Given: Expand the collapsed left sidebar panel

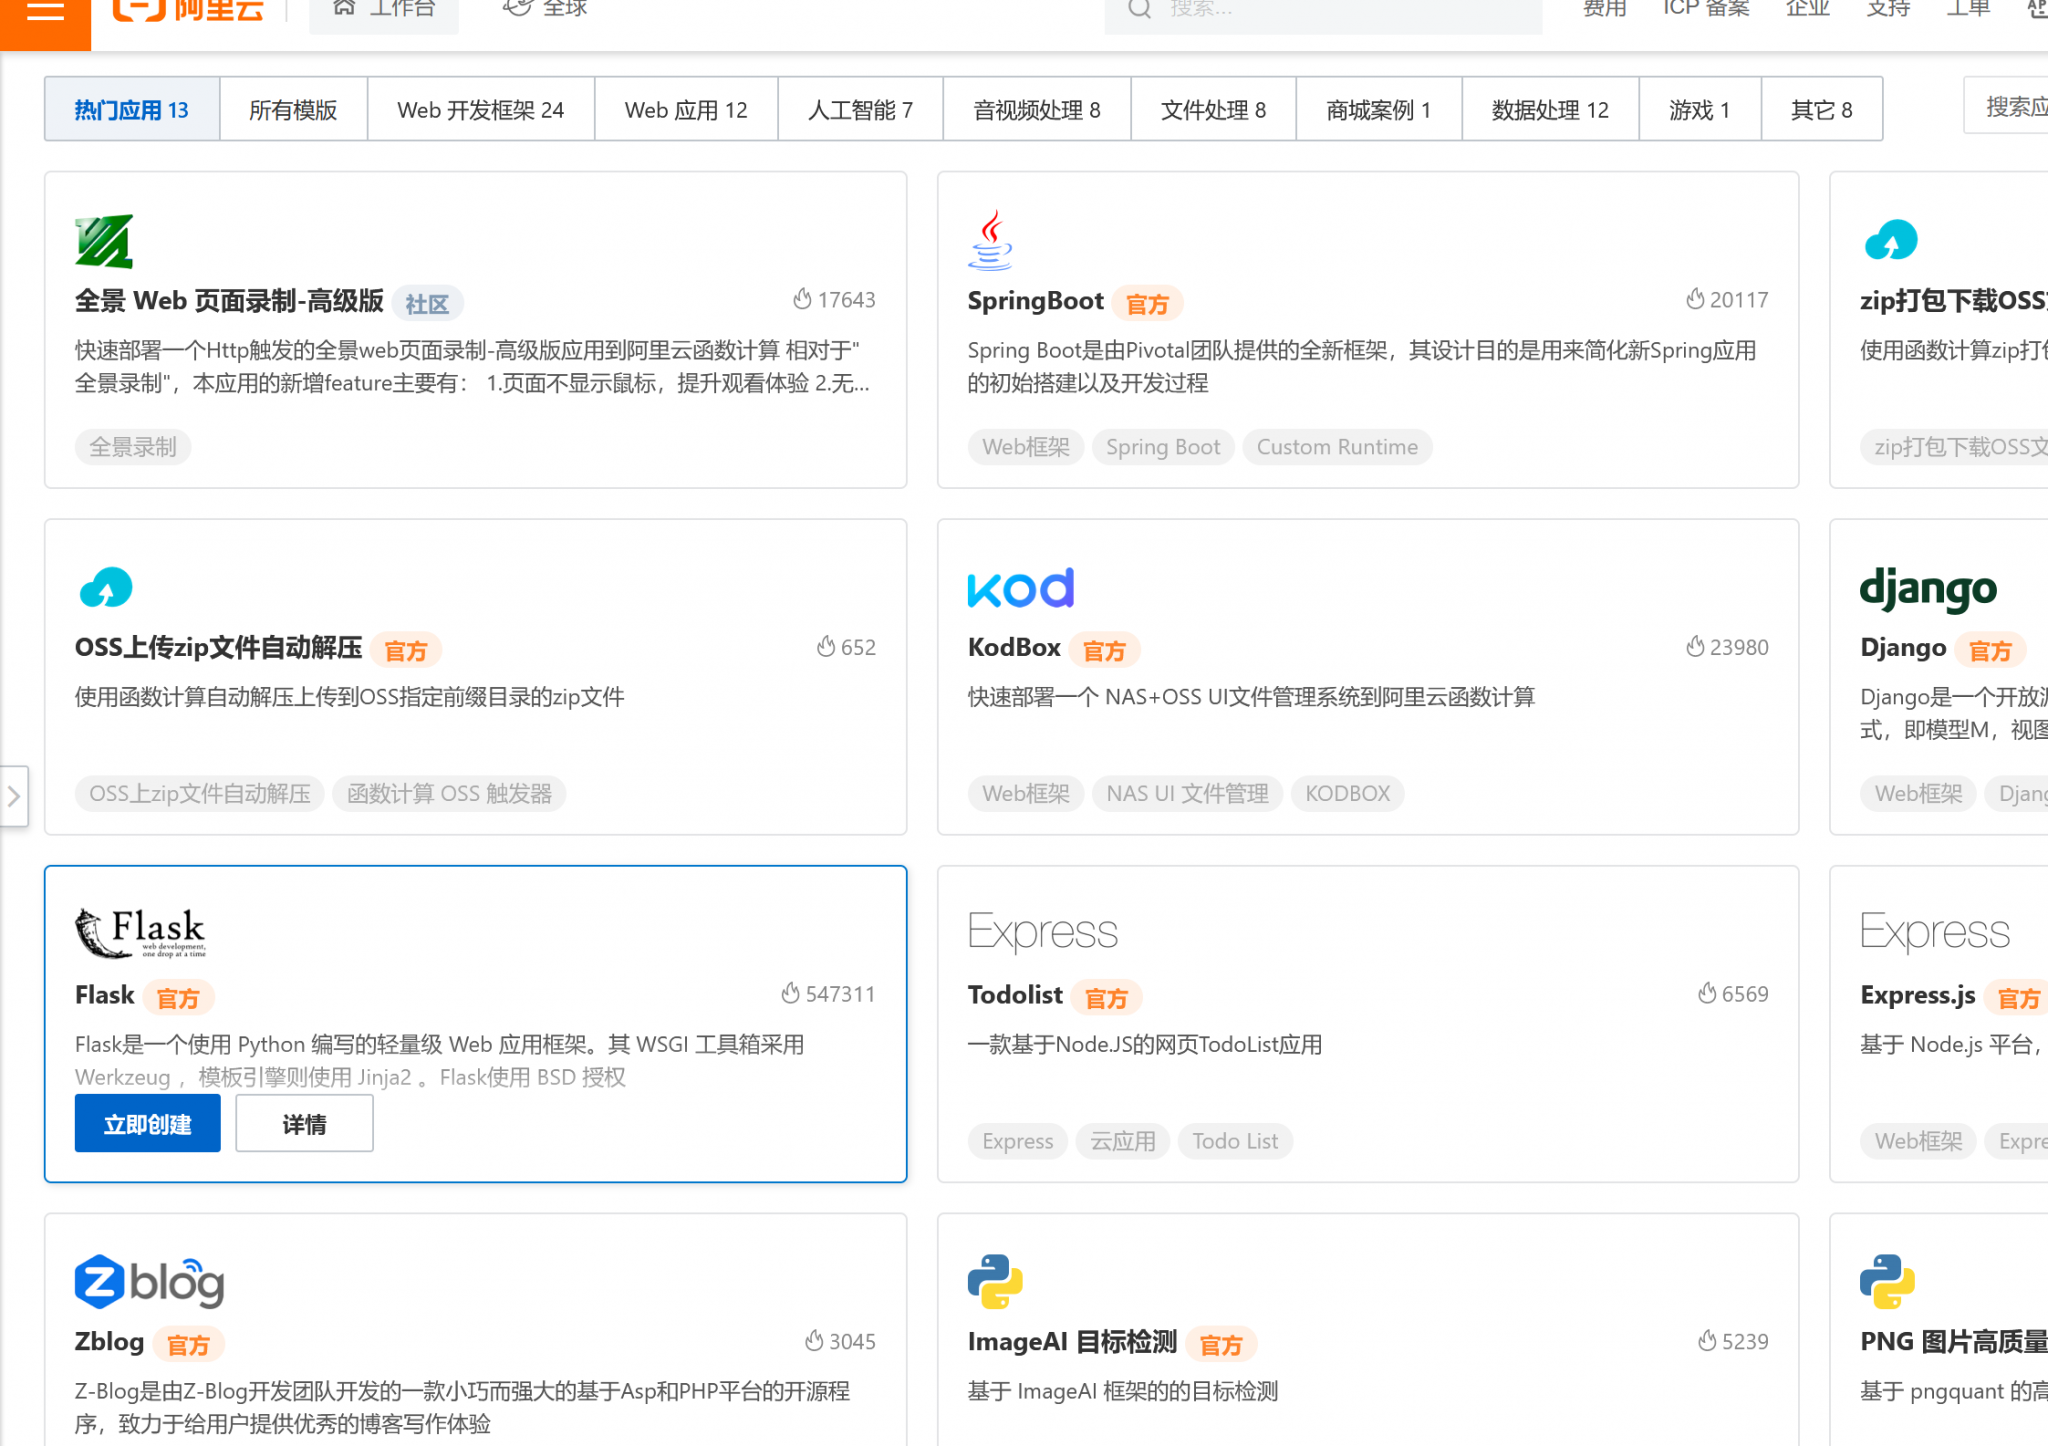Looking at the screenshot, I should 14,796.
